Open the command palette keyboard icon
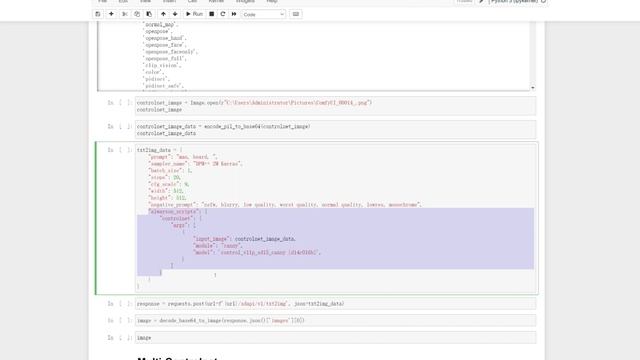640x360 pixels. (296, 14)
